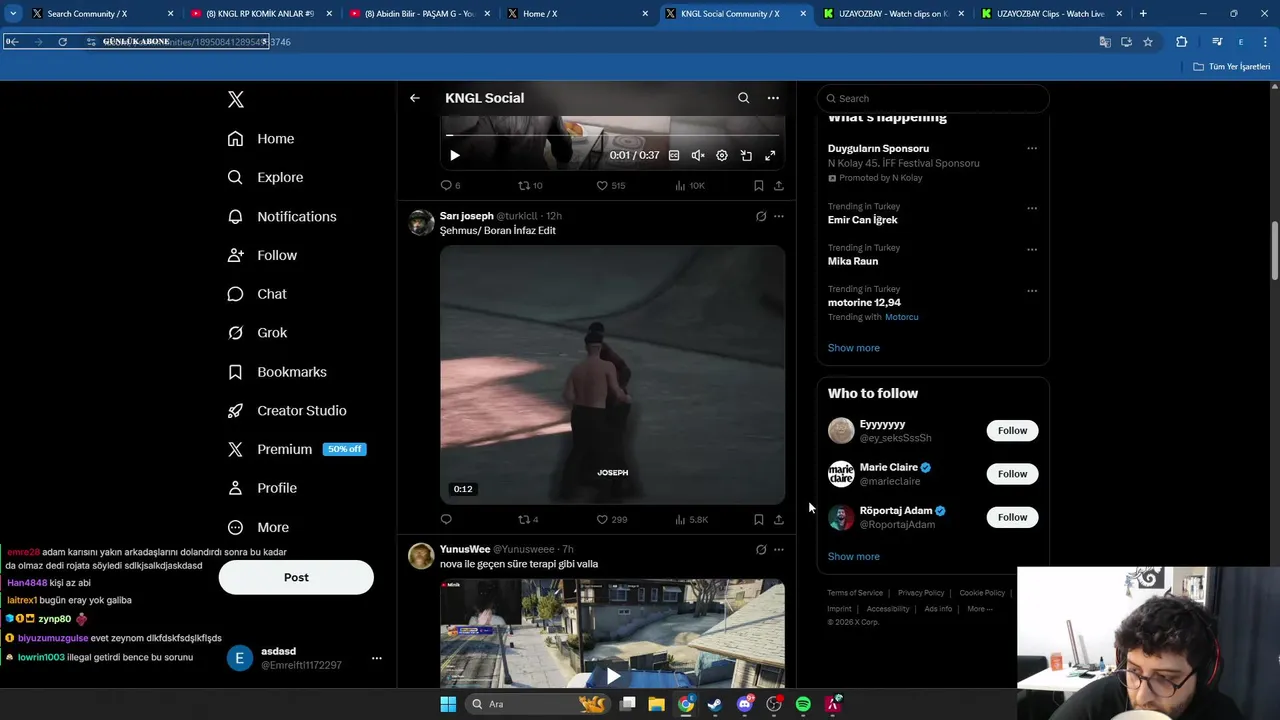Open account menu dots beside asdasd
The width and height of the screenshot is (1280, 720).
pos(377,658)
